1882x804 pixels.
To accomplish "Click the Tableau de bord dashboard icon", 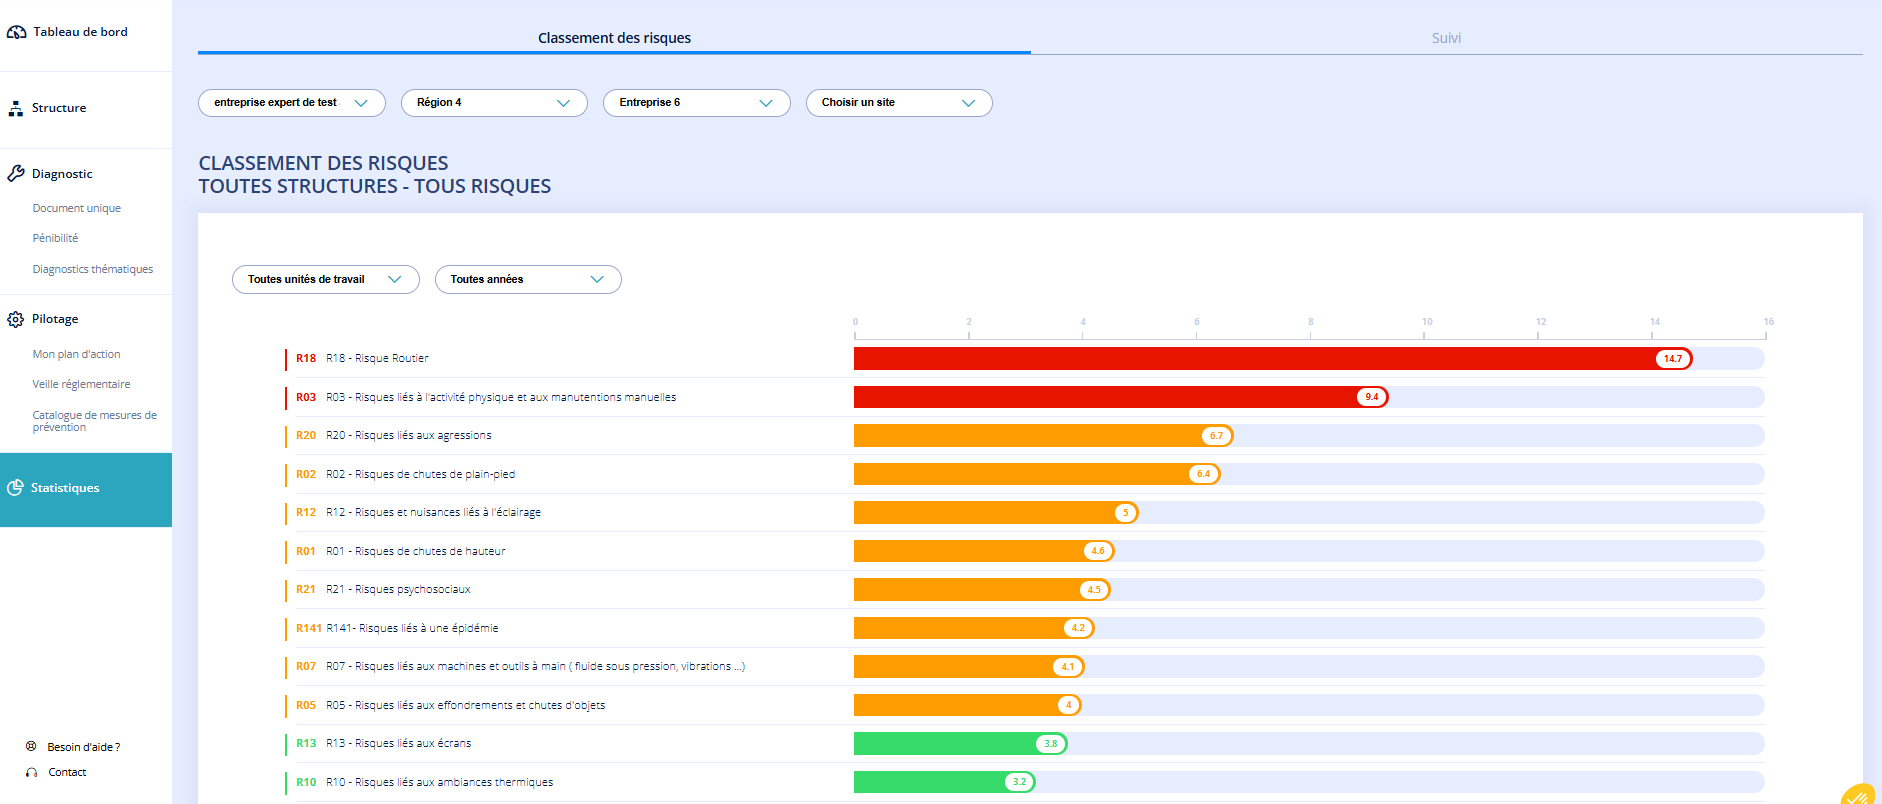I will (x=17, y=32).
